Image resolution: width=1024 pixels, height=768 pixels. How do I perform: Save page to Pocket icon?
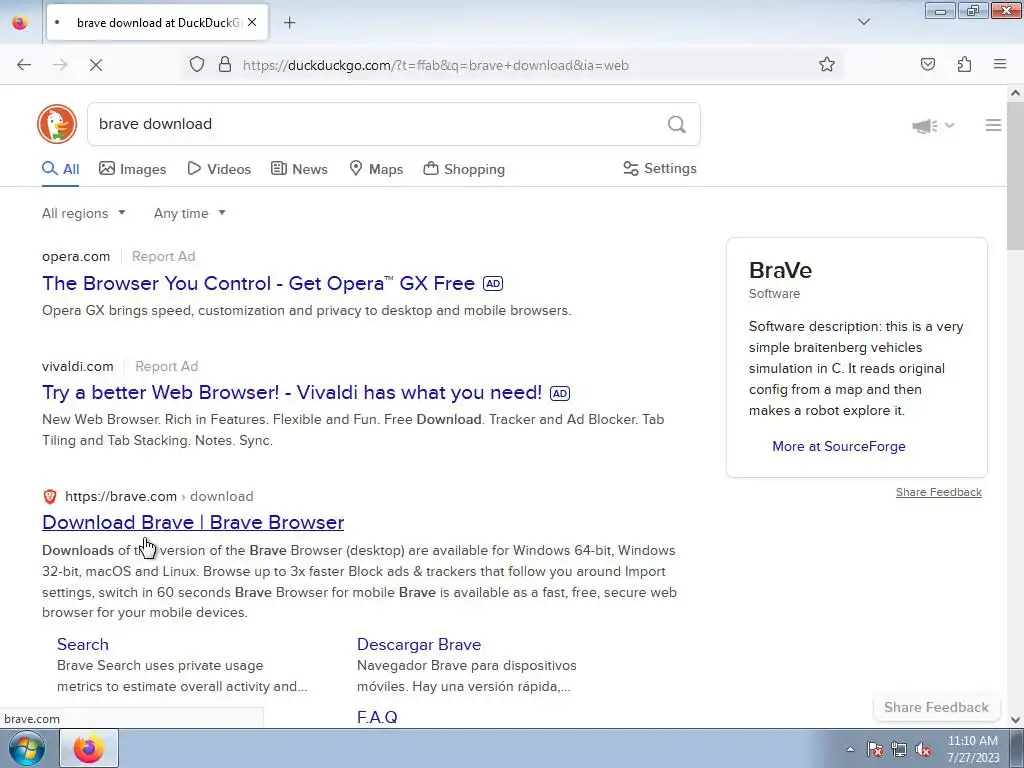pyautogui.click(x=928, y=65)
